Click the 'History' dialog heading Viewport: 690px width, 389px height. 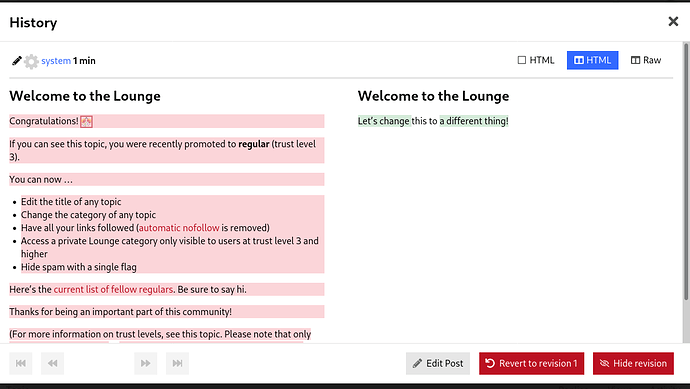pos(33,22)
